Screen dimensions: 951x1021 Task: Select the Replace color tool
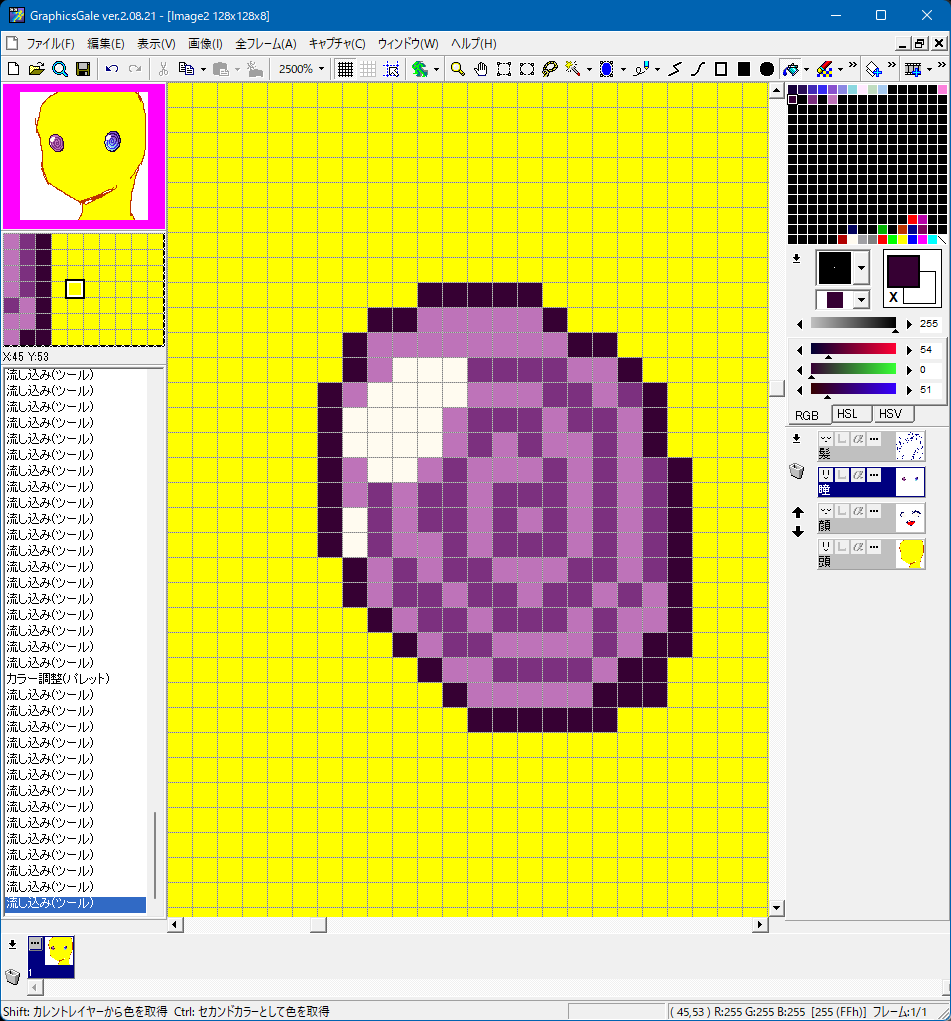click(x=825, y=69)
